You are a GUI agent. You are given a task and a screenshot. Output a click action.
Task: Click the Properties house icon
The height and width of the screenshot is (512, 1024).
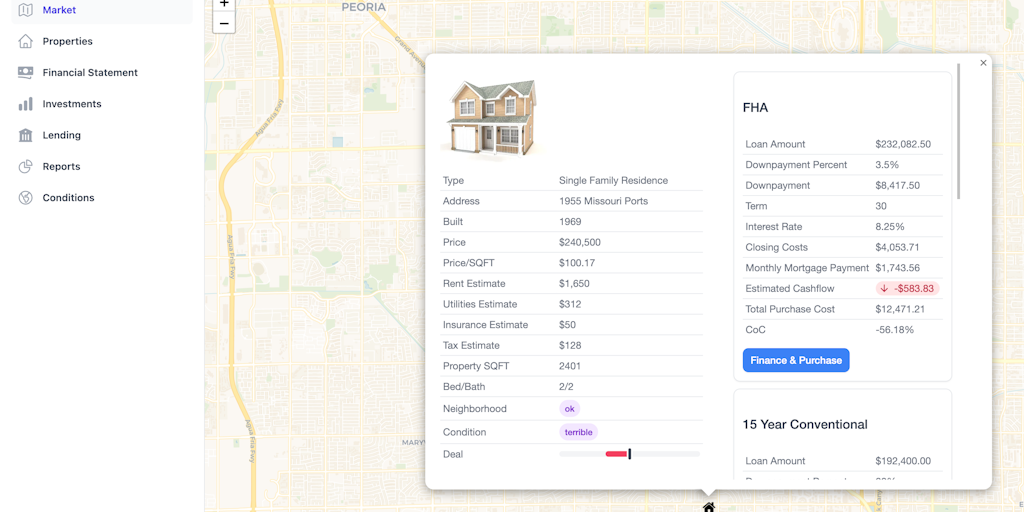pyautogui.click(x=25, y=41)
